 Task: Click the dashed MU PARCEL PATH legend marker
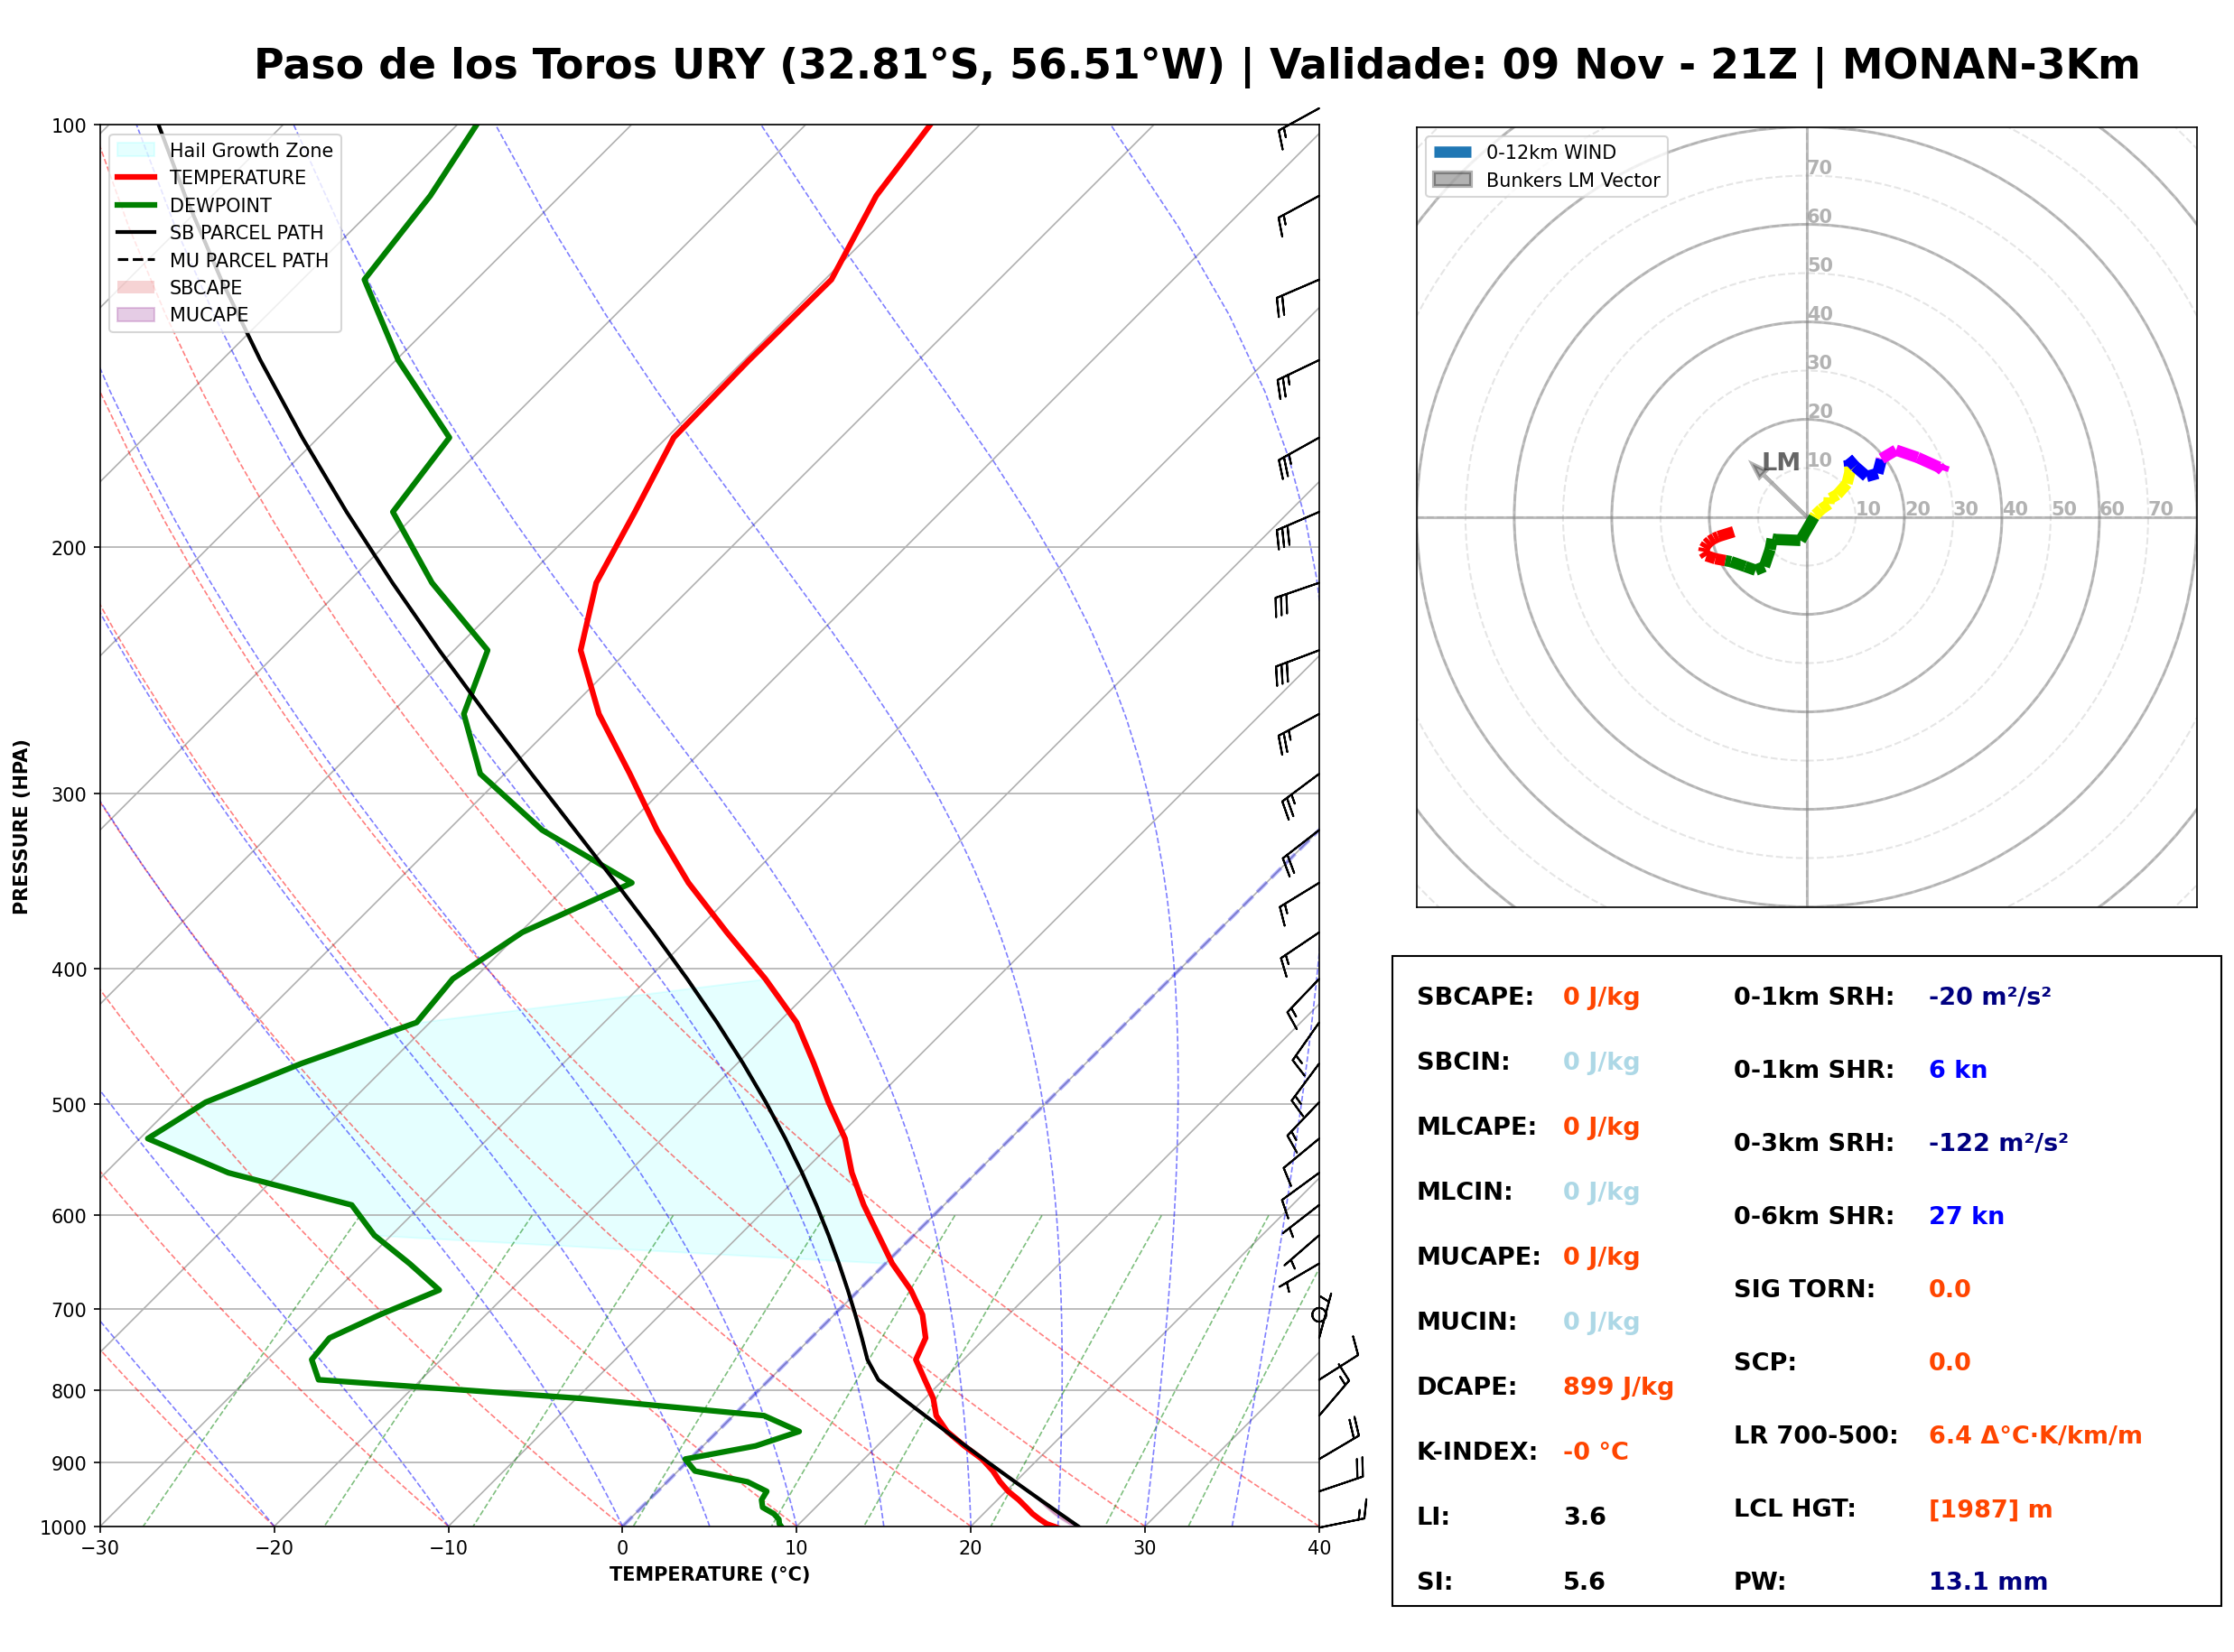(136, 260)
